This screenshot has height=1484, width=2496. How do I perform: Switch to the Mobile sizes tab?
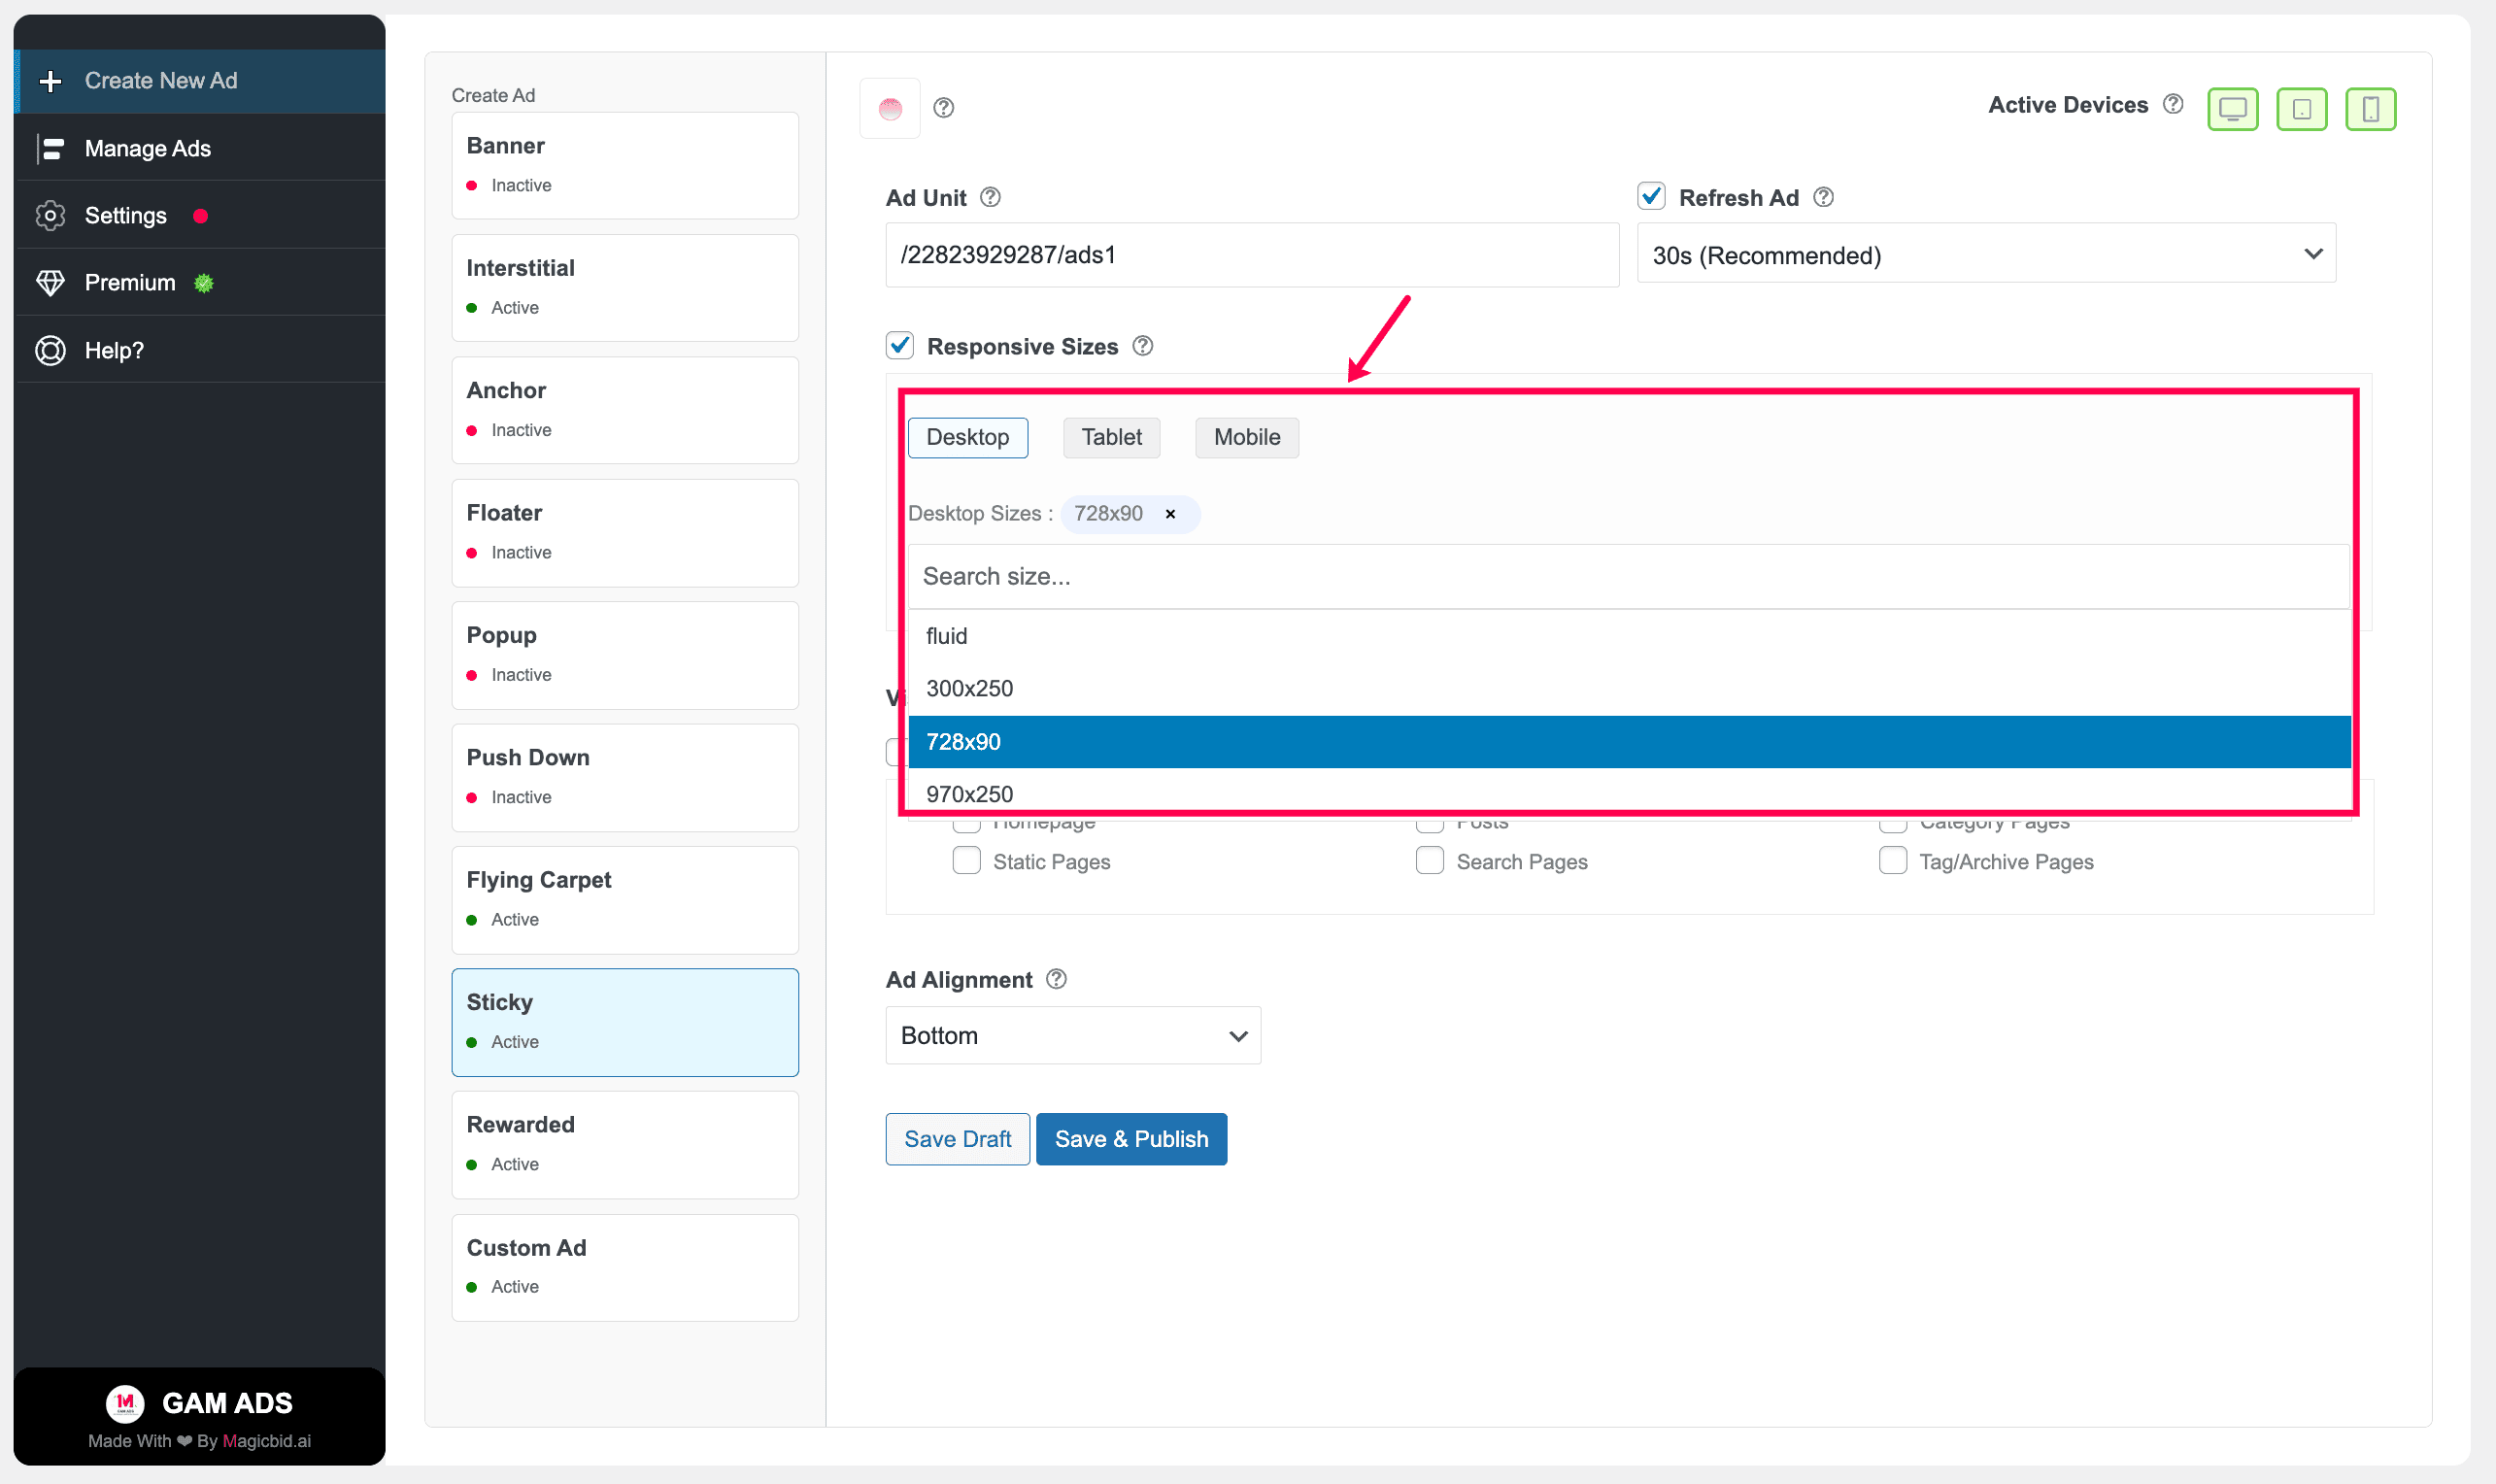1246,438
